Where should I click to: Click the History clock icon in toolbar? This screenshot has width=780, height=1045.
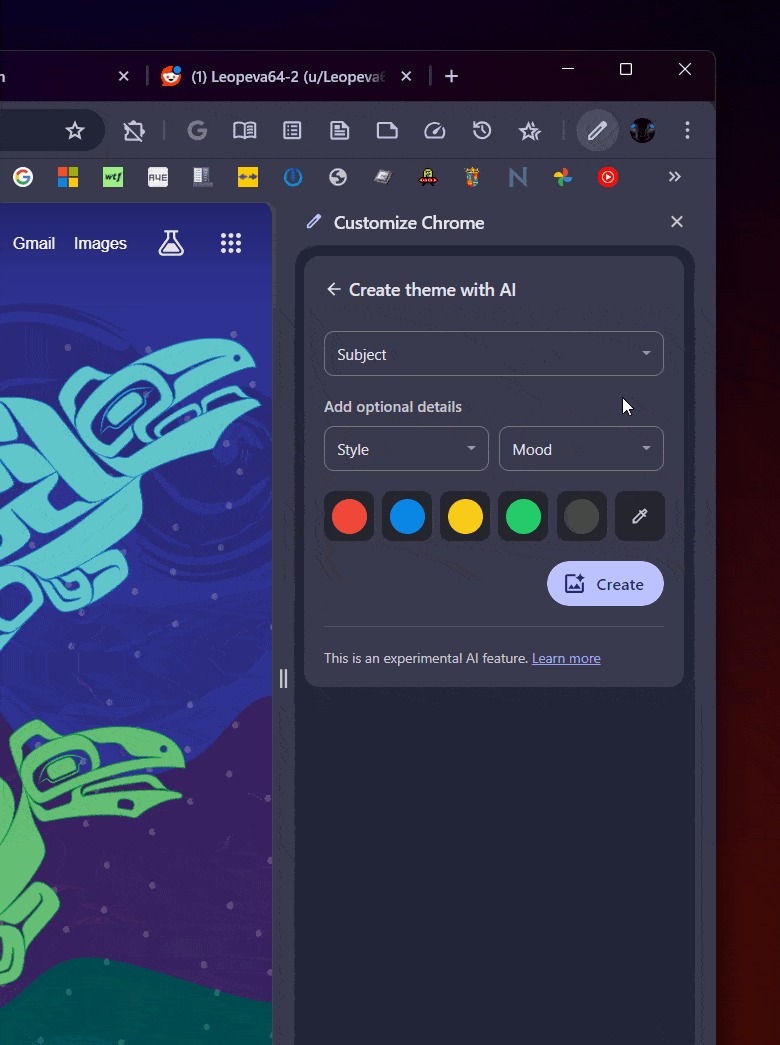click(x=482, y=131)
